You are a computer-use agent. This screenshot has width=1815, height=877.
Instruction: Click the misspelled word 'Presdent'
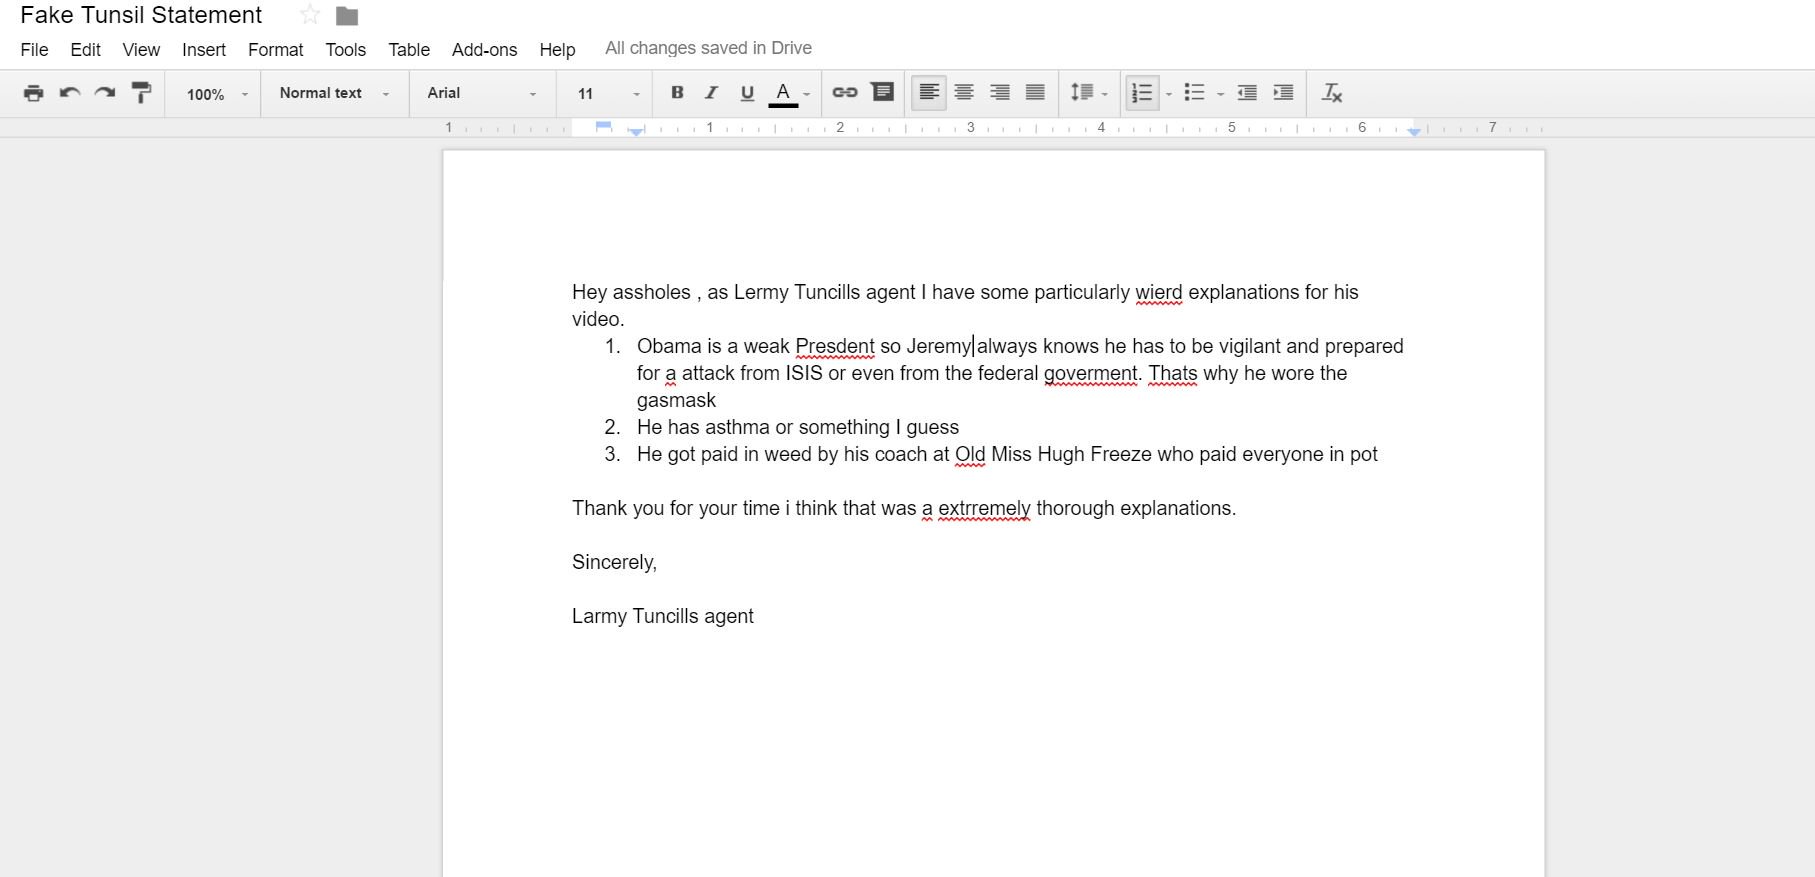click(x=835, y=347)
